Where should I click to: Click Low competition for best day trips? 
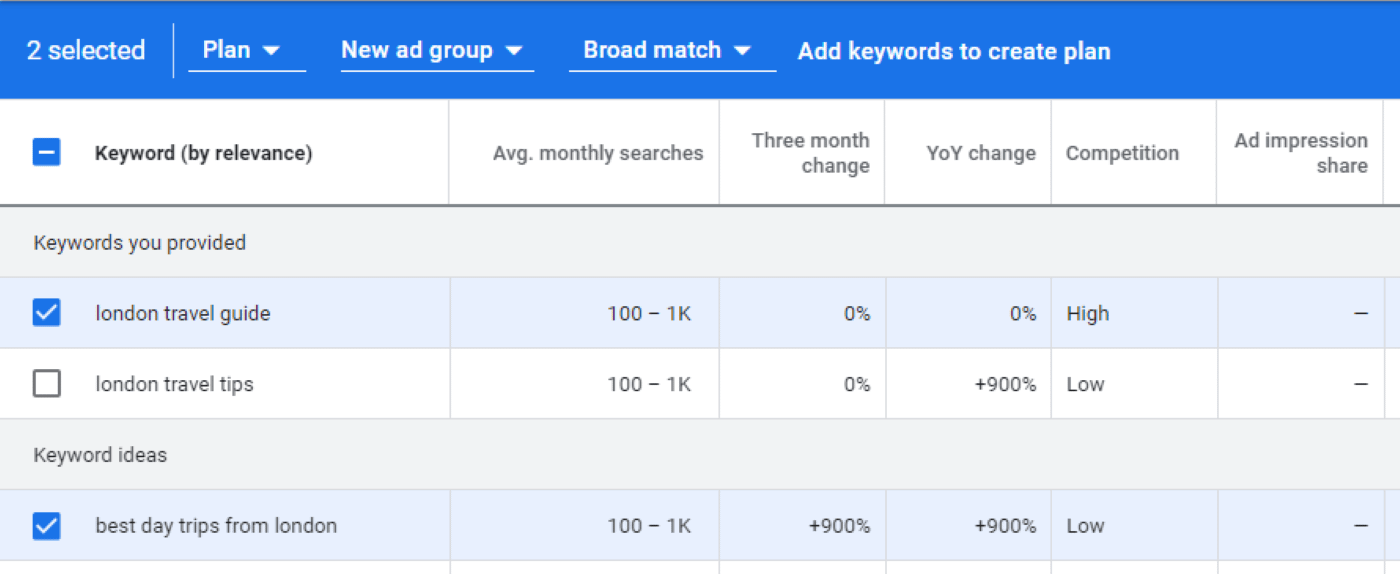(1085, 526)
